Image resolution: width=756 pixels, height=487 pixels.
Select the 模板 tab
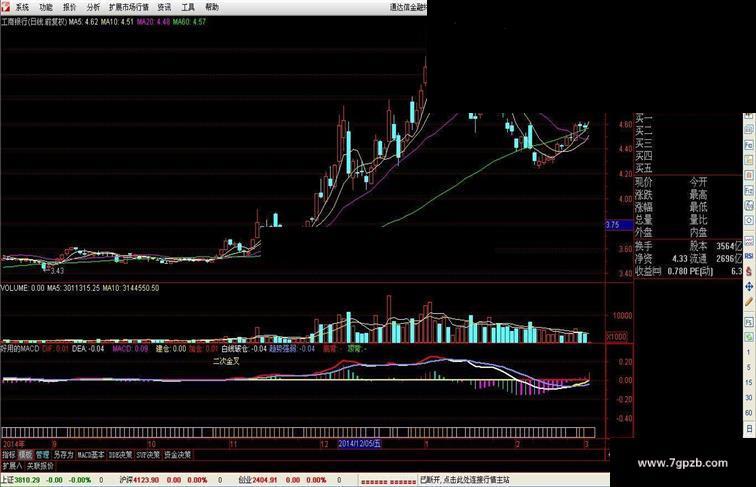pos(26,455)
